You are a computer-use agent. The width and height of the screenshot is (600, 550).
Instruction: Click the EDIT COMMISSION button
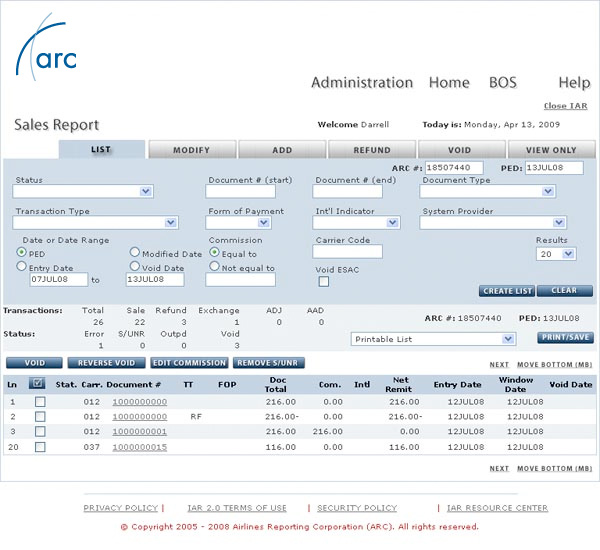(189, 363)
